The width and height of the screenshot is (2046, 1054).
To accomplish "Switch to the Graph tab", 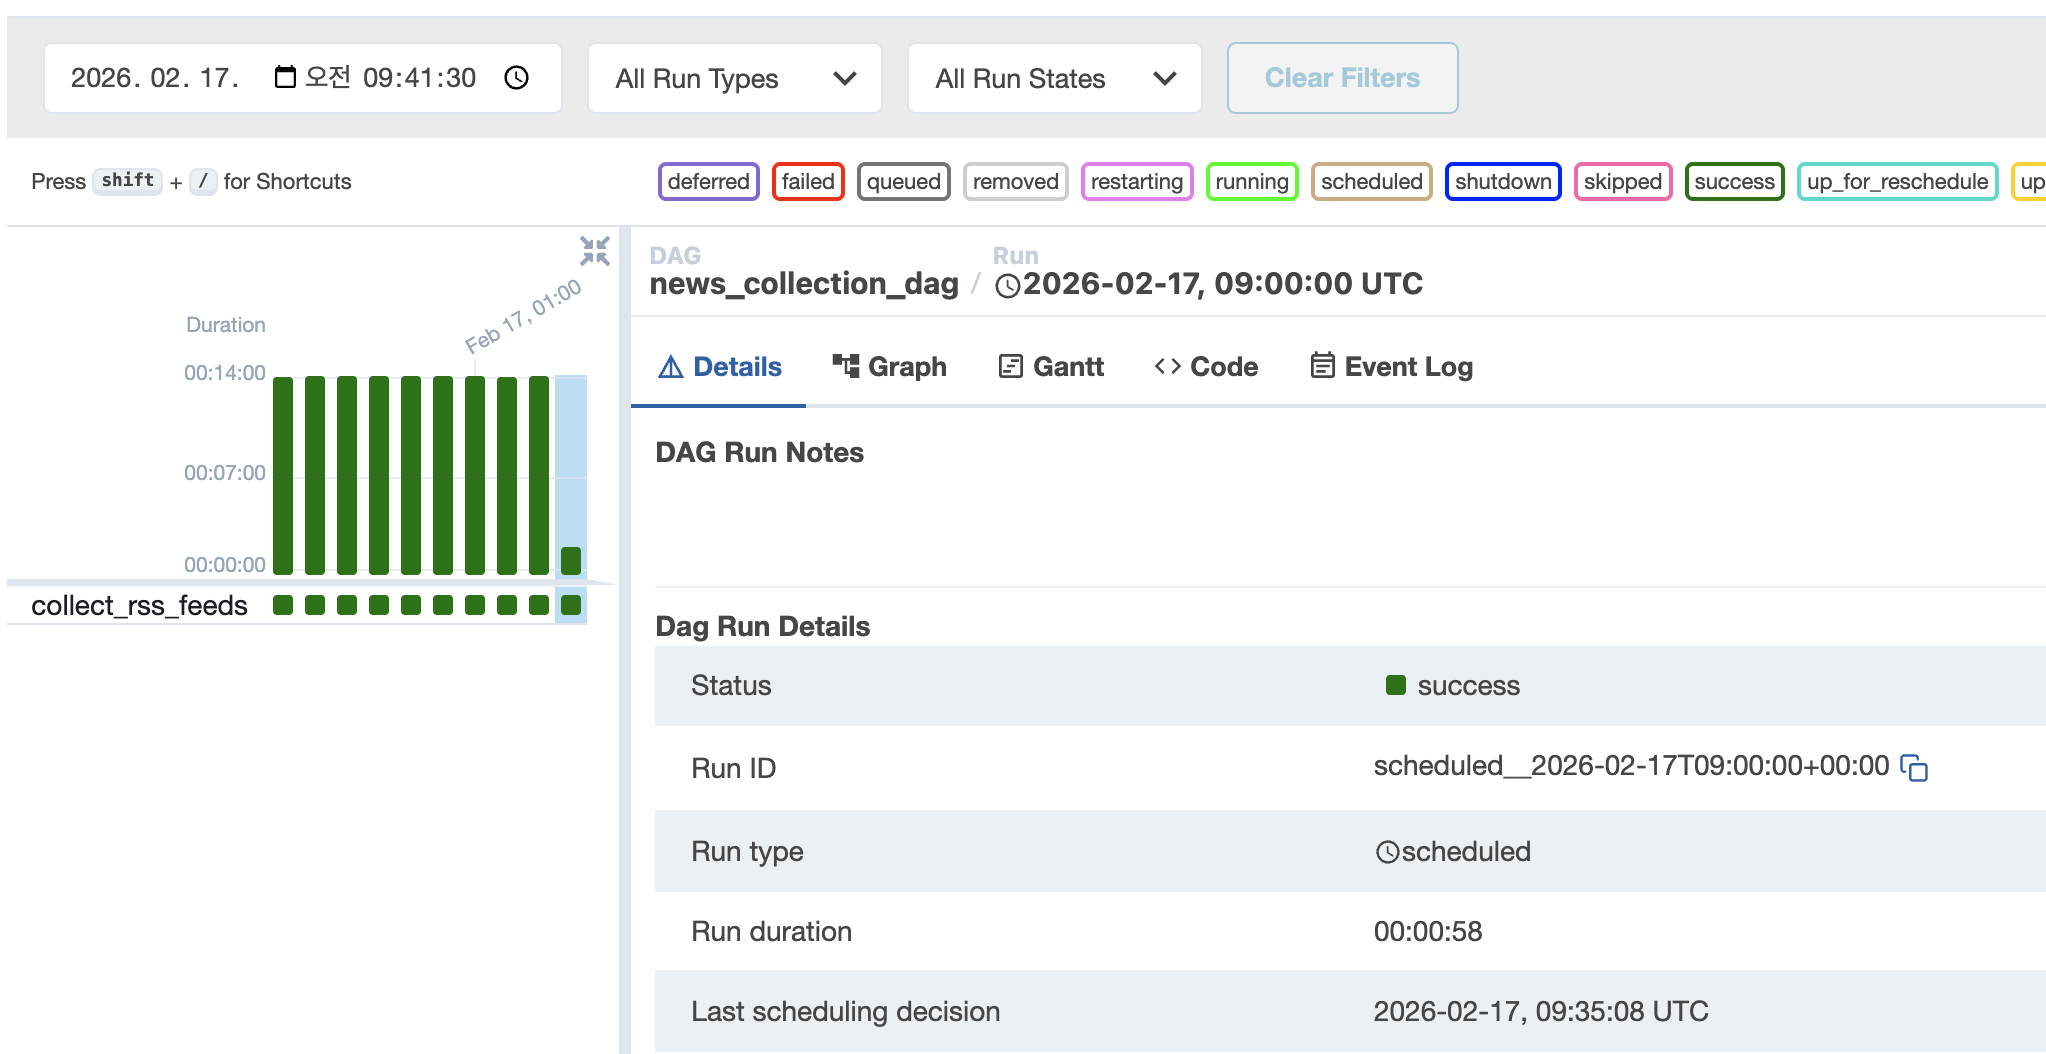I will (x=889, y=367).
